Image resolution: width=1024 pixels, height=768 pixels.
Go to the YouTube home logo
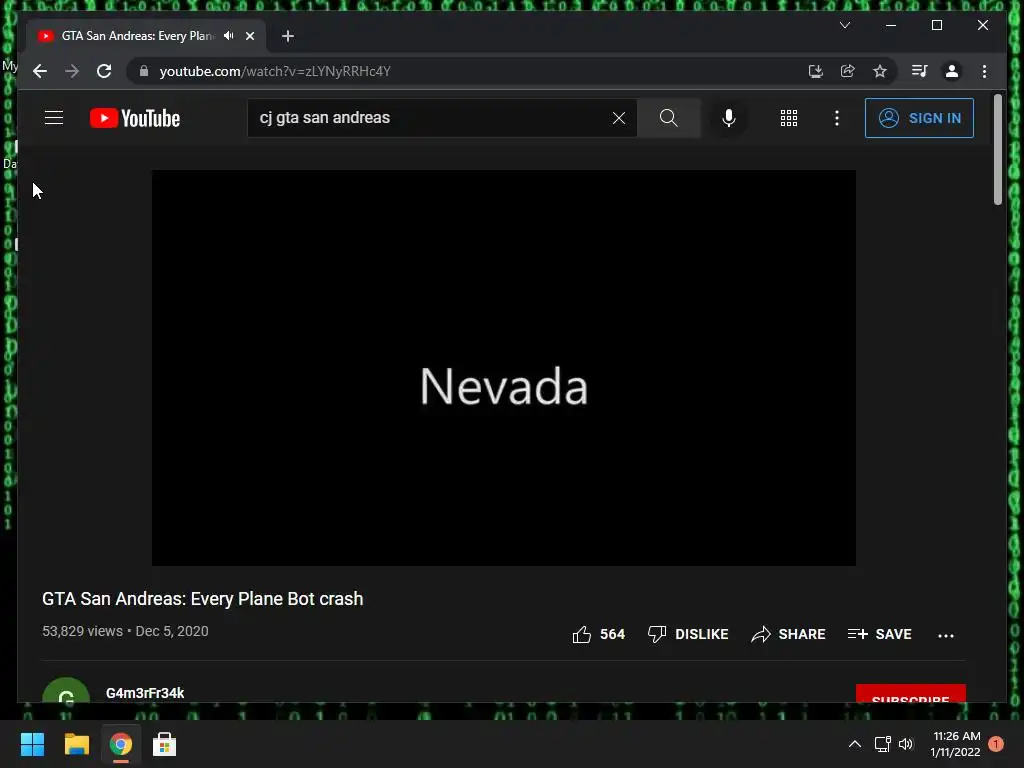[135, 118]
